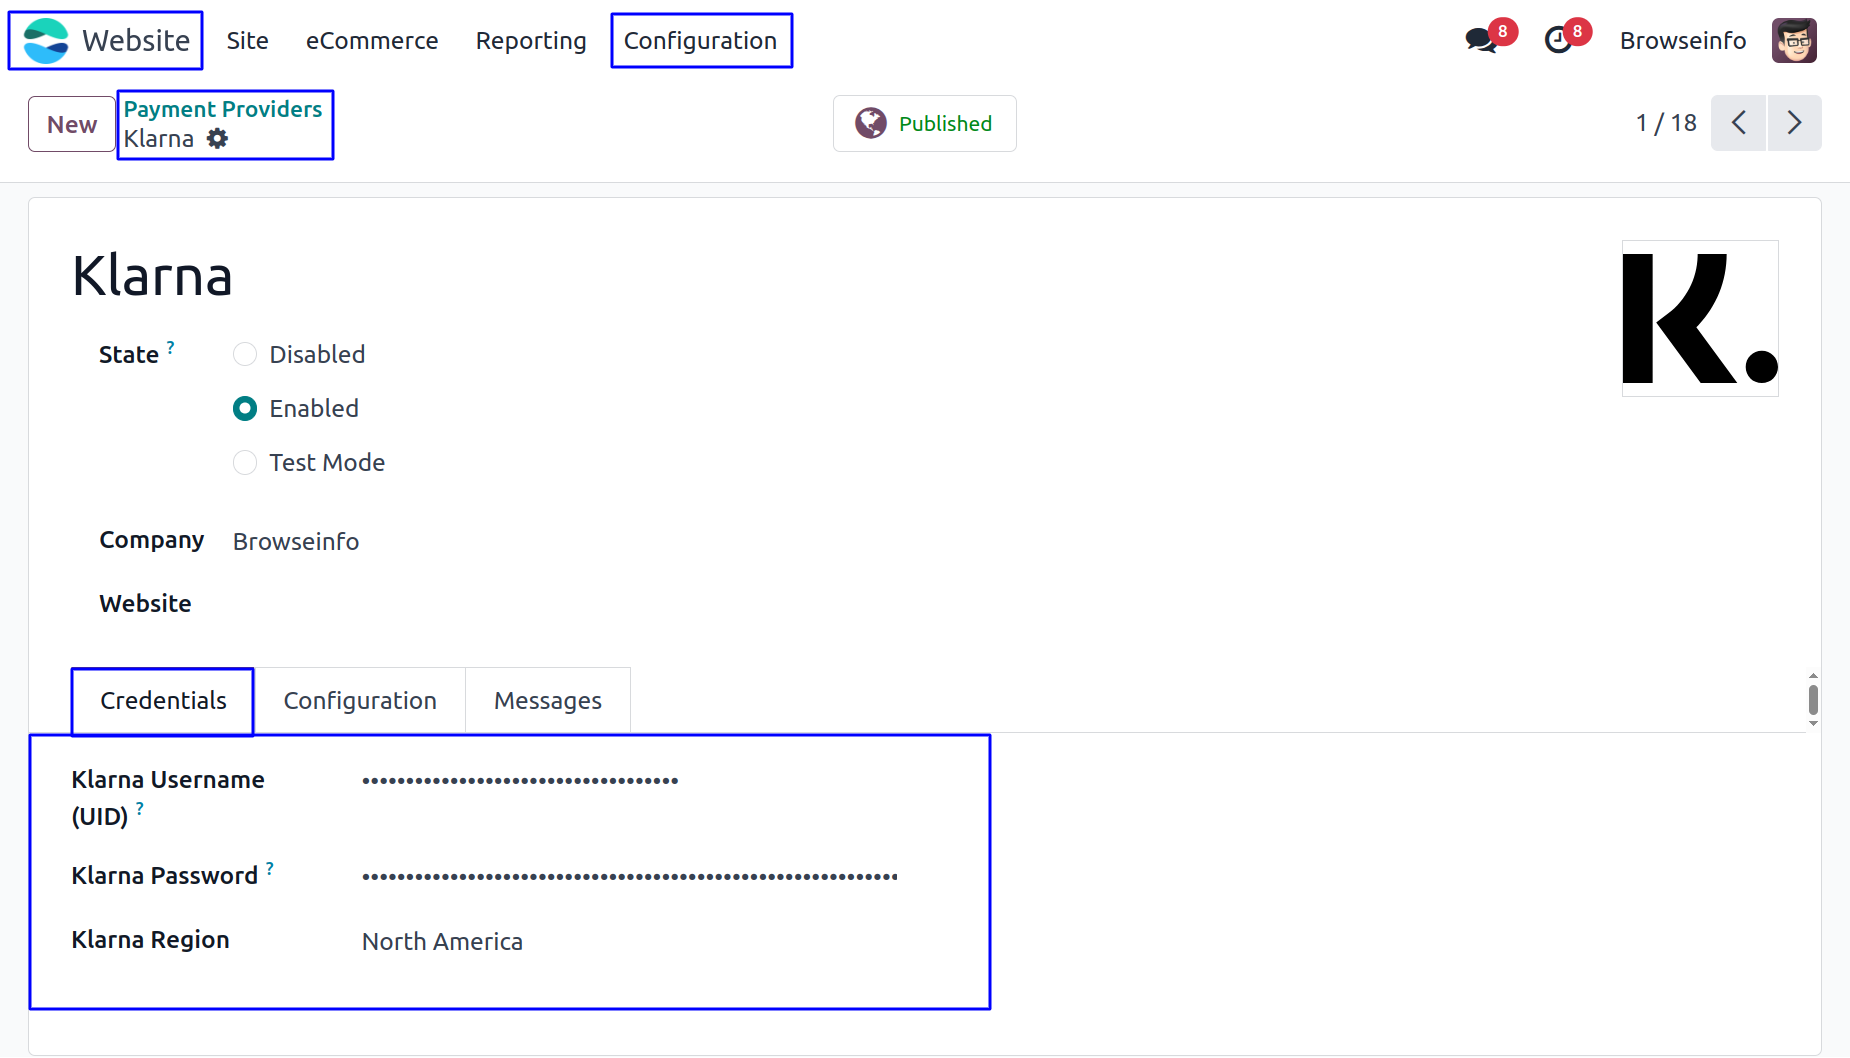1850x1058 pixels.
Task: Click the 1 / 18 pager counter
Action: pyautogui.click(x=1666, y=123)
